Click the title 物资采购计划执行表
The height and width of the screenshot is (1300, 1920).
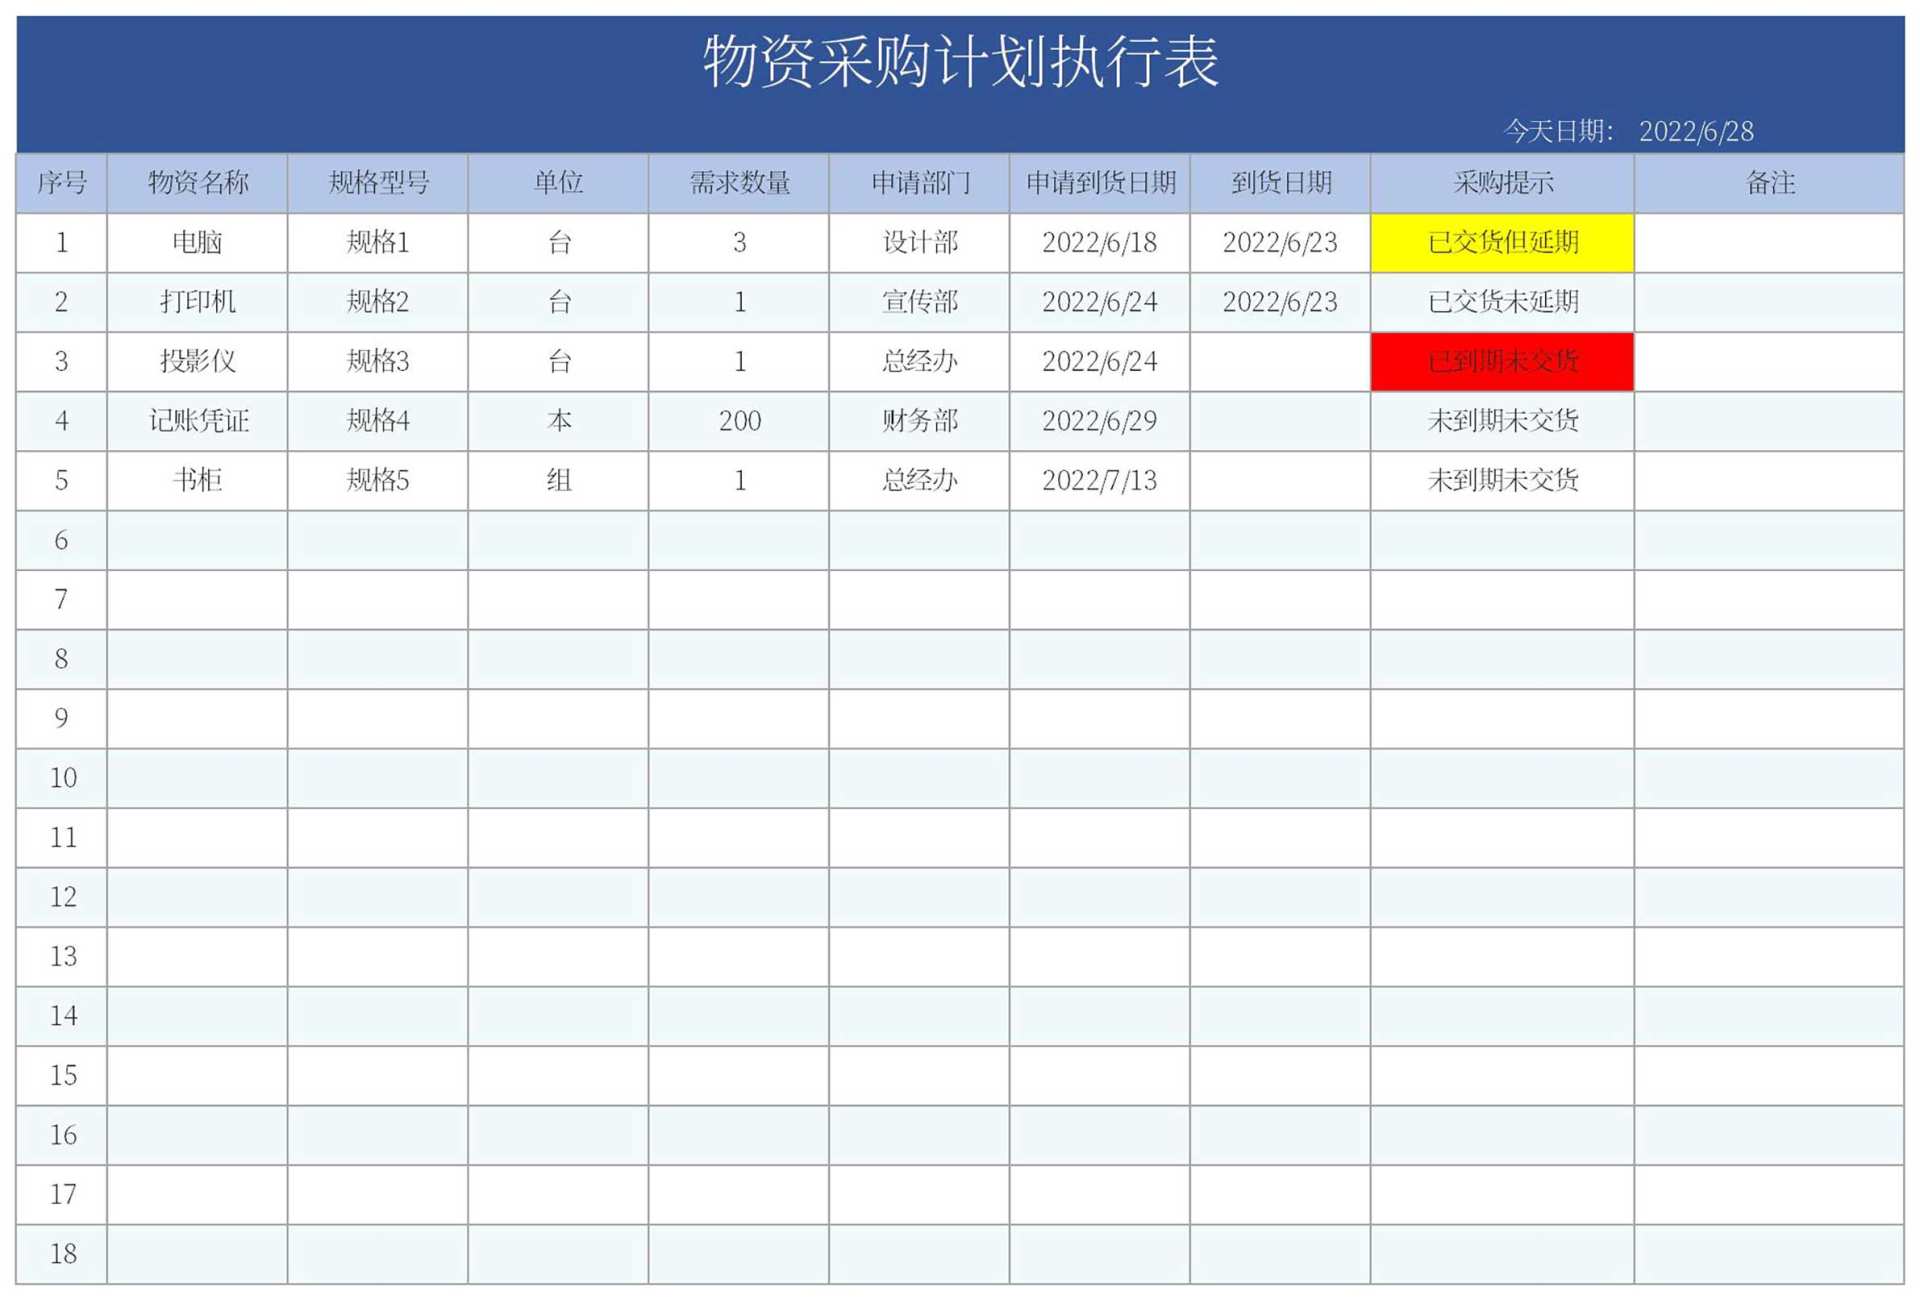point(961,60)
